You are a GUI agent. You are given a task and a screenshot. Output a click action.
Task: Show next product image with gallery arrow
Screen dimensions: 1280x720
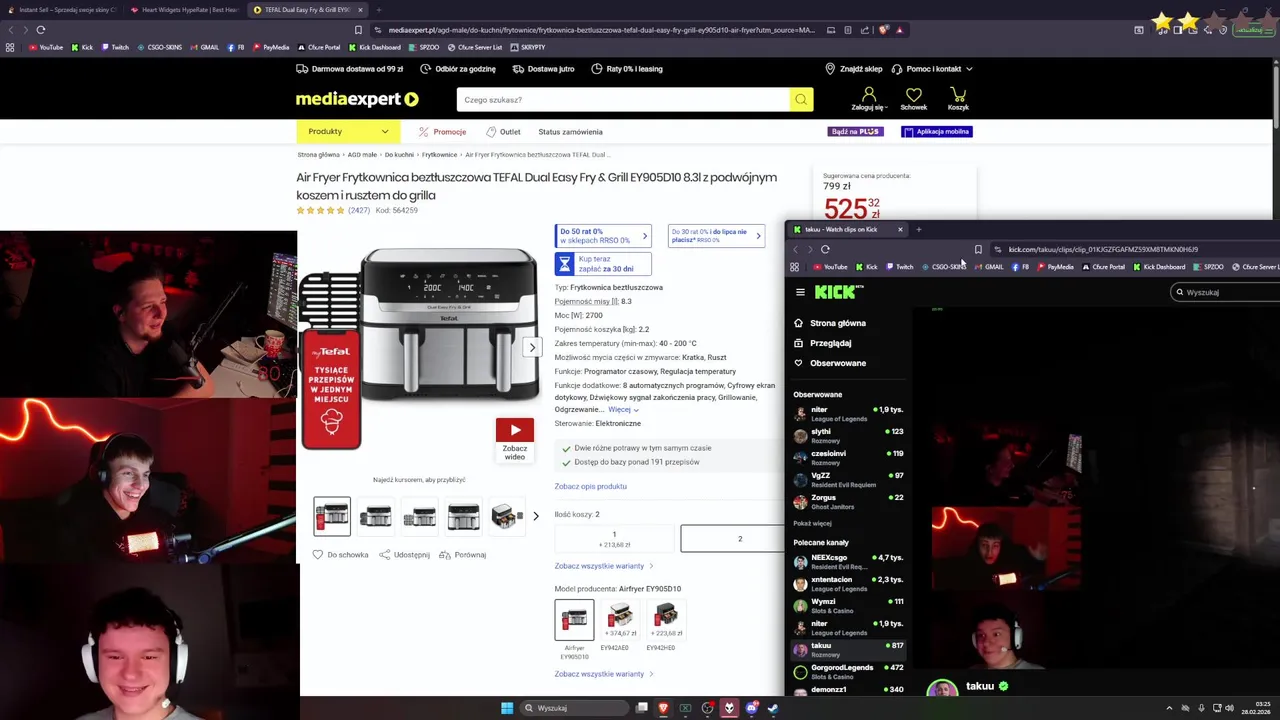click(x=532, y=347)
